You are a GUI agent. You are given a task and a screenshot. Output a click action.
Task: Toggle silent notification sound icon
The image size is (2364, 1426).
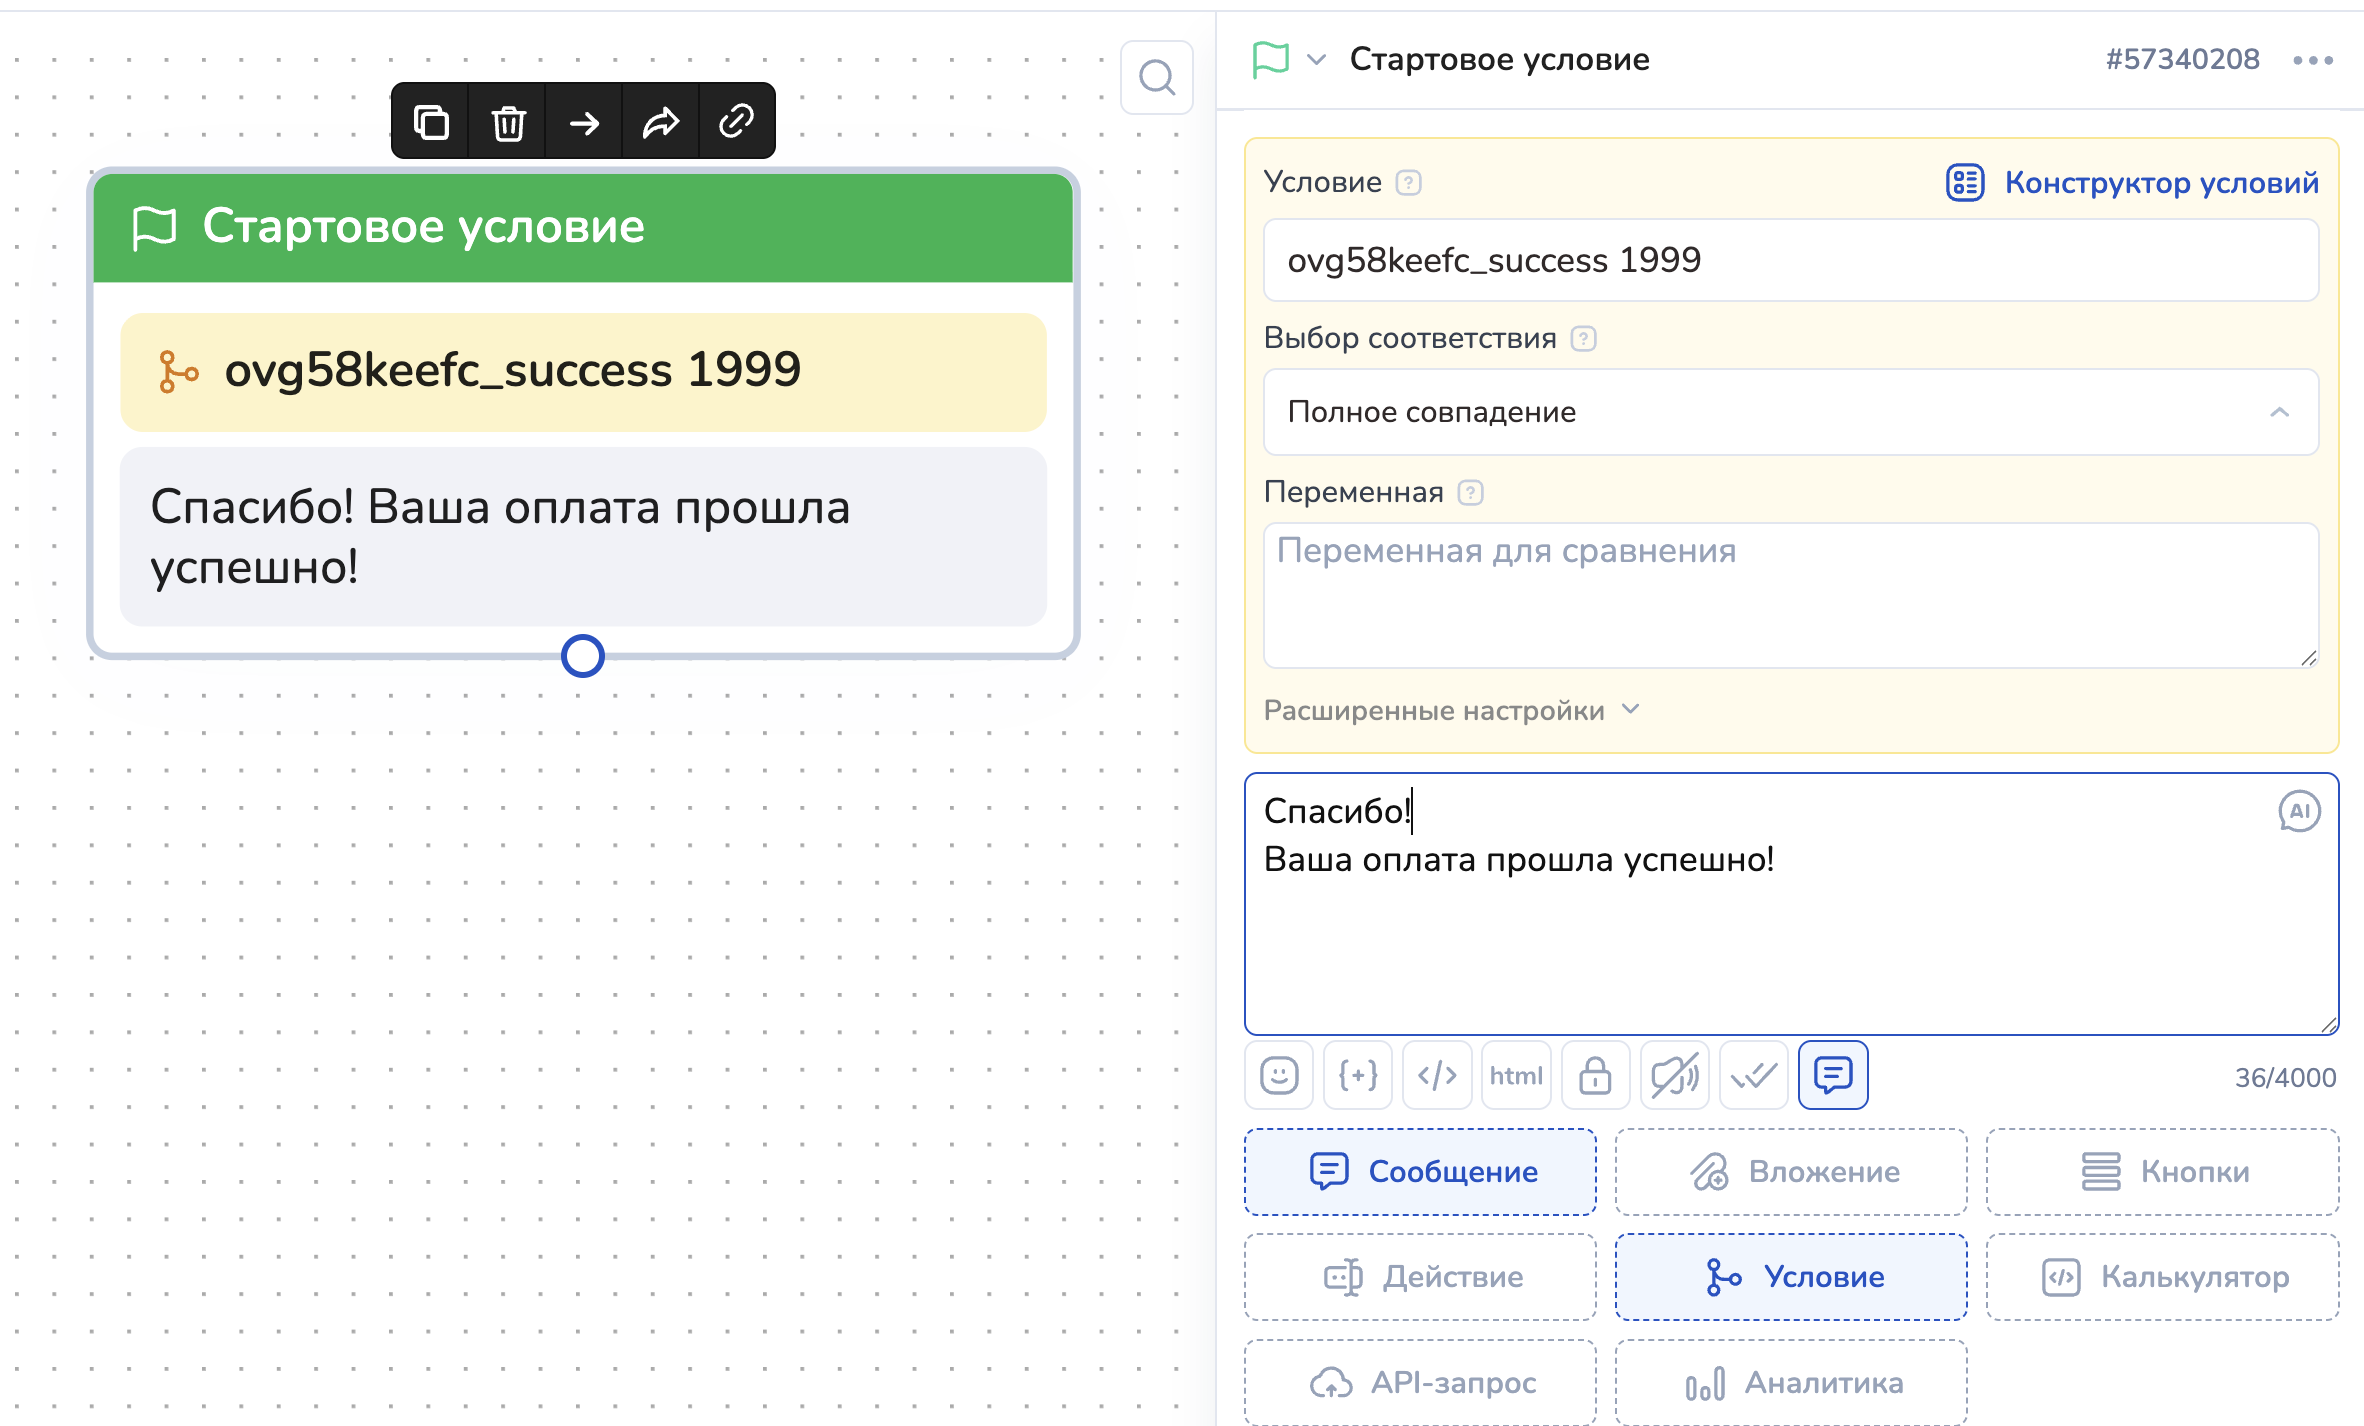click(x=1674, y=1076)
